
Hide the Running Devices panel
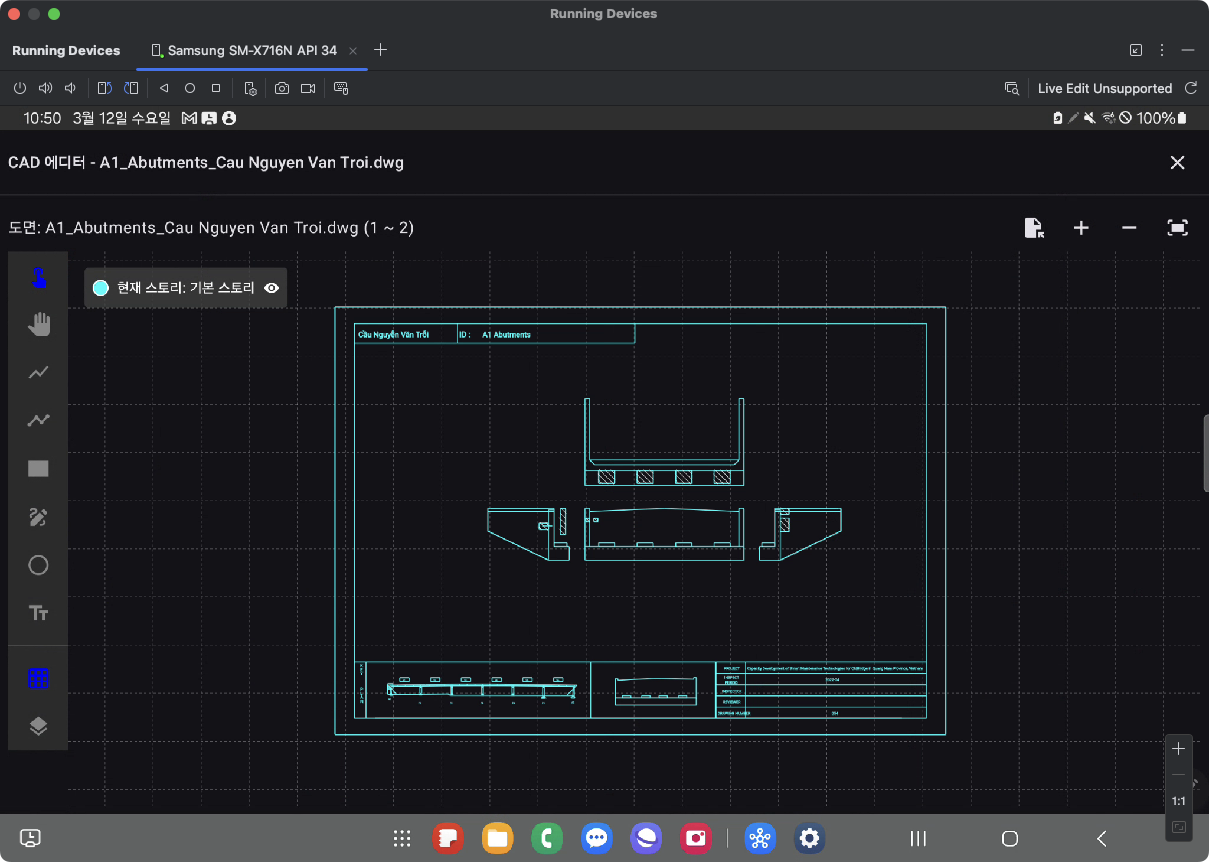point(1188,50)
